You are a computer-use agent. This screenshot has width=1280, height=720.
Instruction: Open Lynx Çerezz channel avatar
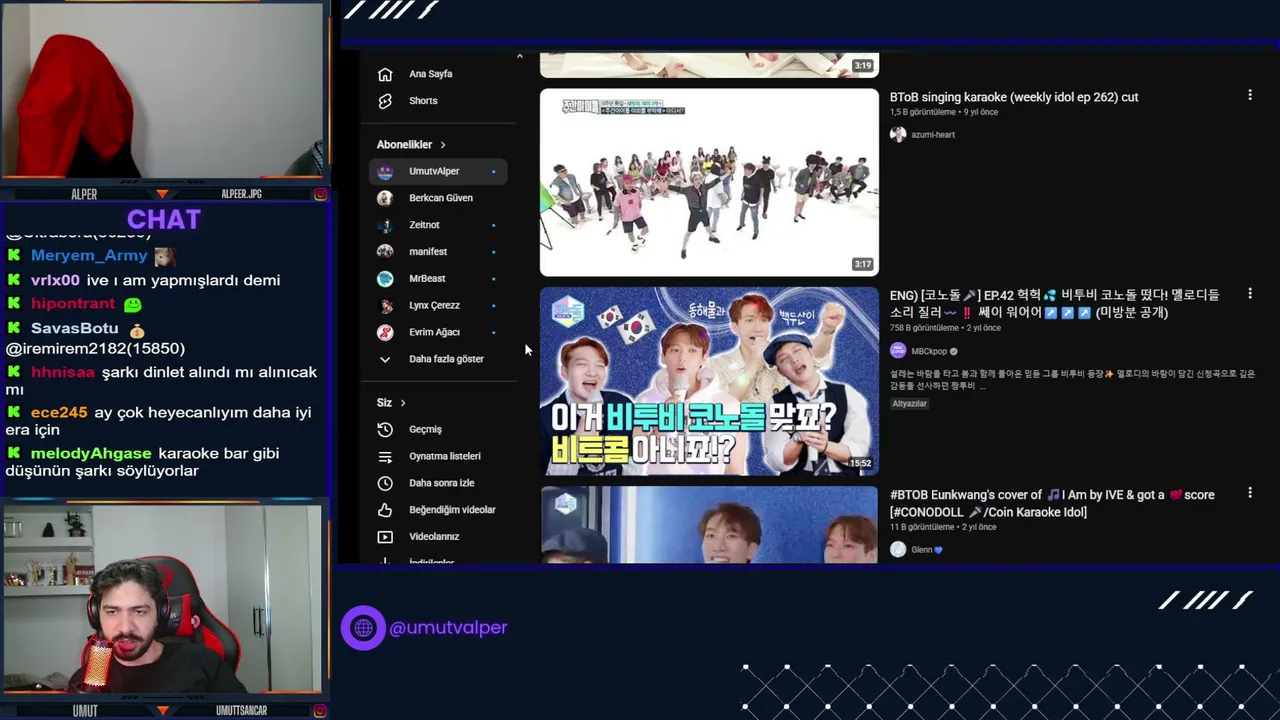pos(385,306)
